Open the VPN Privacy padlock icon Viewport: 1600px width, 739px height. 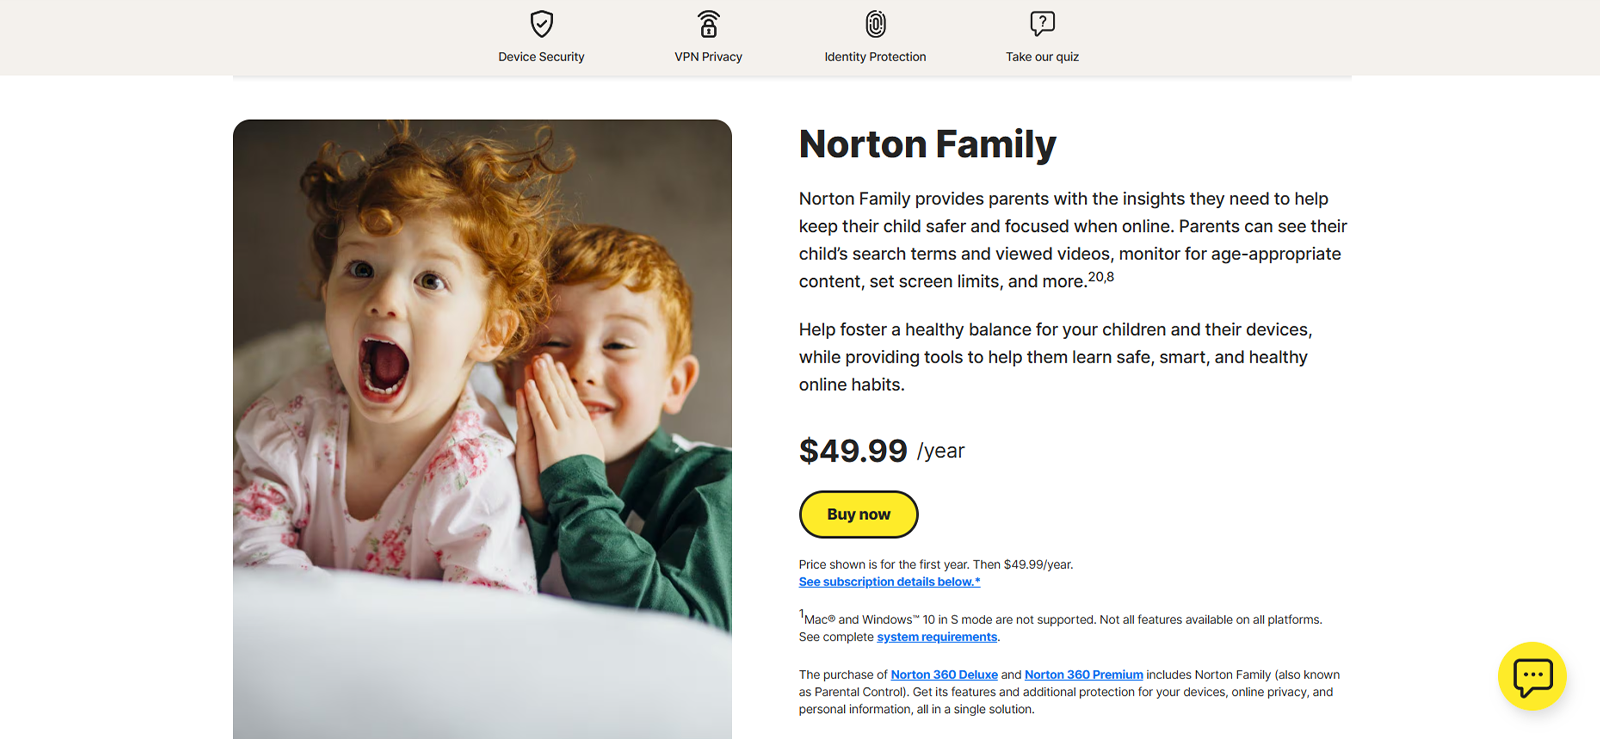(x=708, y=23)
